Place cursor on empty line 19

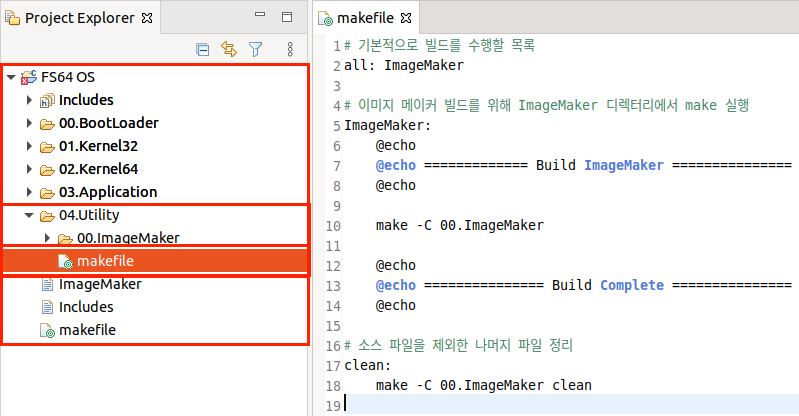tap(571, 405)
